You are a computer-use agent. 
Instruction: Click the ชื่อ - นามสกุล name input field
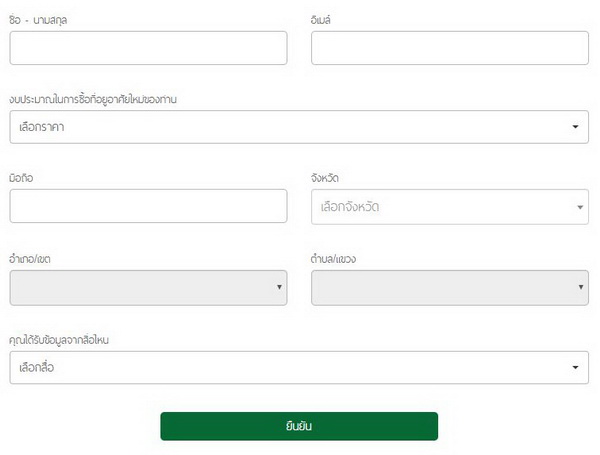tap(148, 48)
